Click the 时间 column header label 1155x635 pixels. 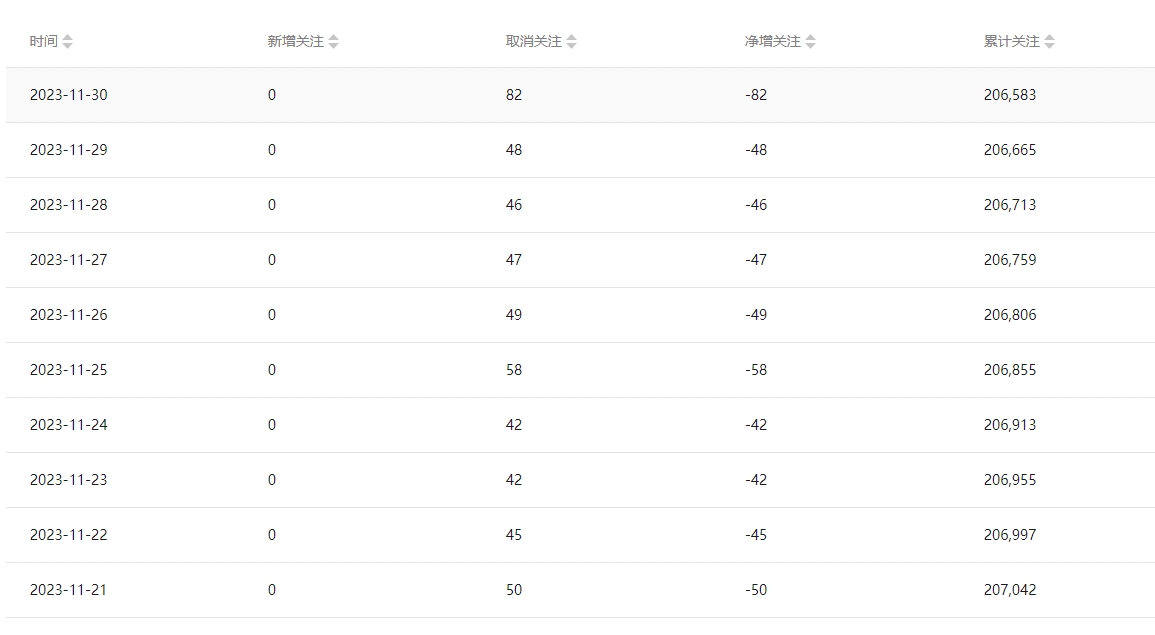pos(43,41)
